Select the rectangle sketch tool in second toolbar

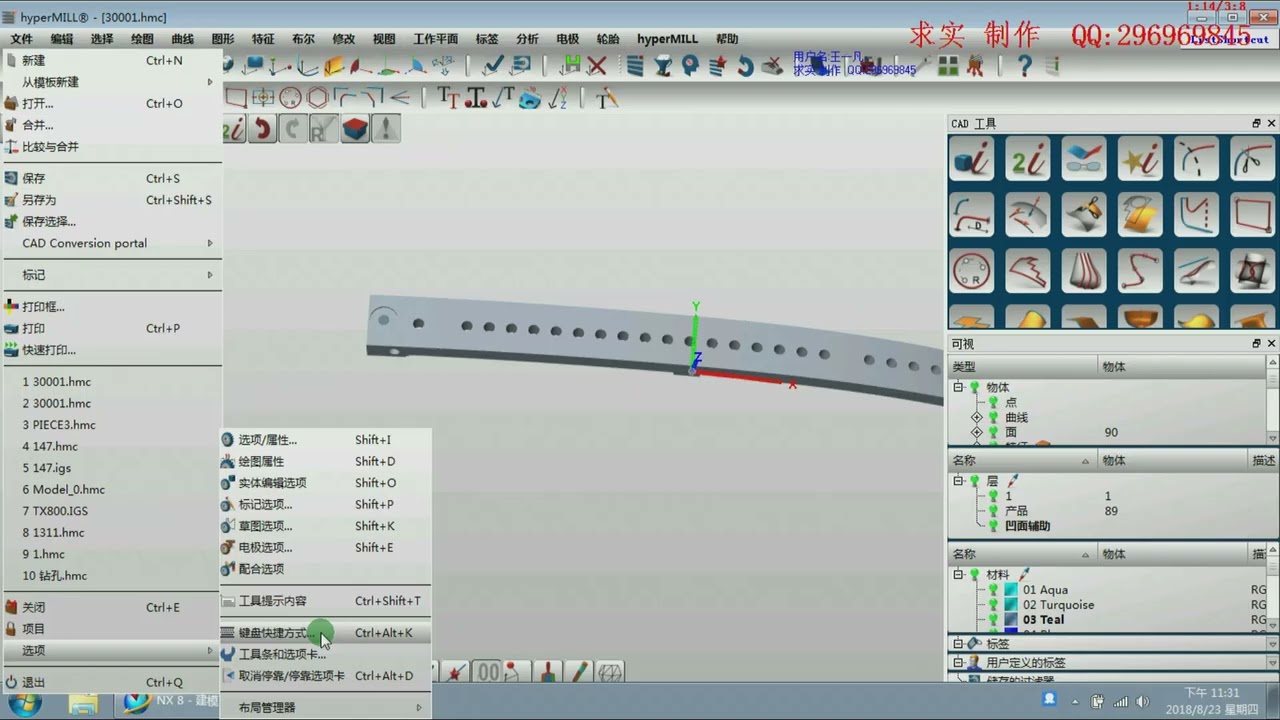236,98
